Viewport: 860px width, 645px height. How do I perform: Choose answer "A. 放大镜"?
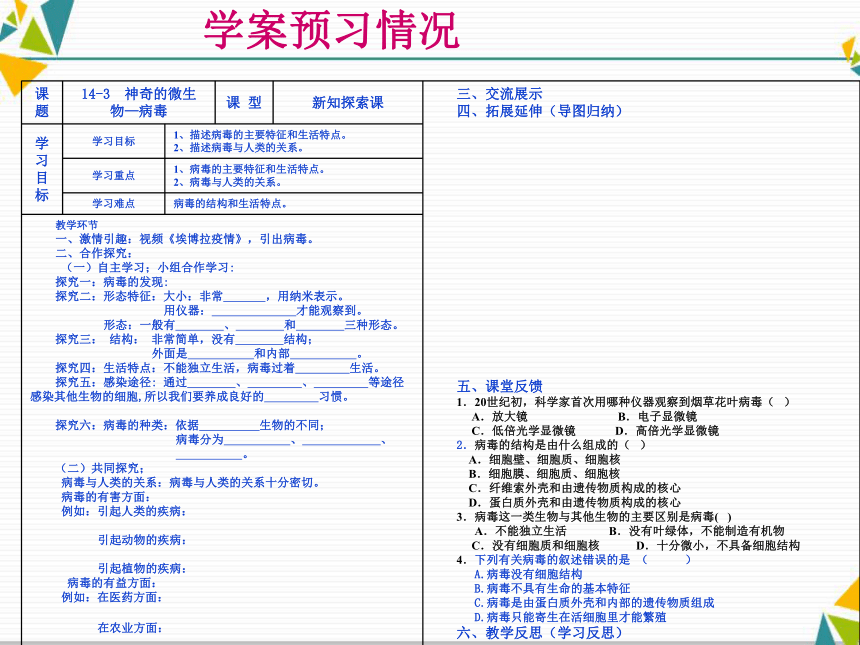[499, 416]
